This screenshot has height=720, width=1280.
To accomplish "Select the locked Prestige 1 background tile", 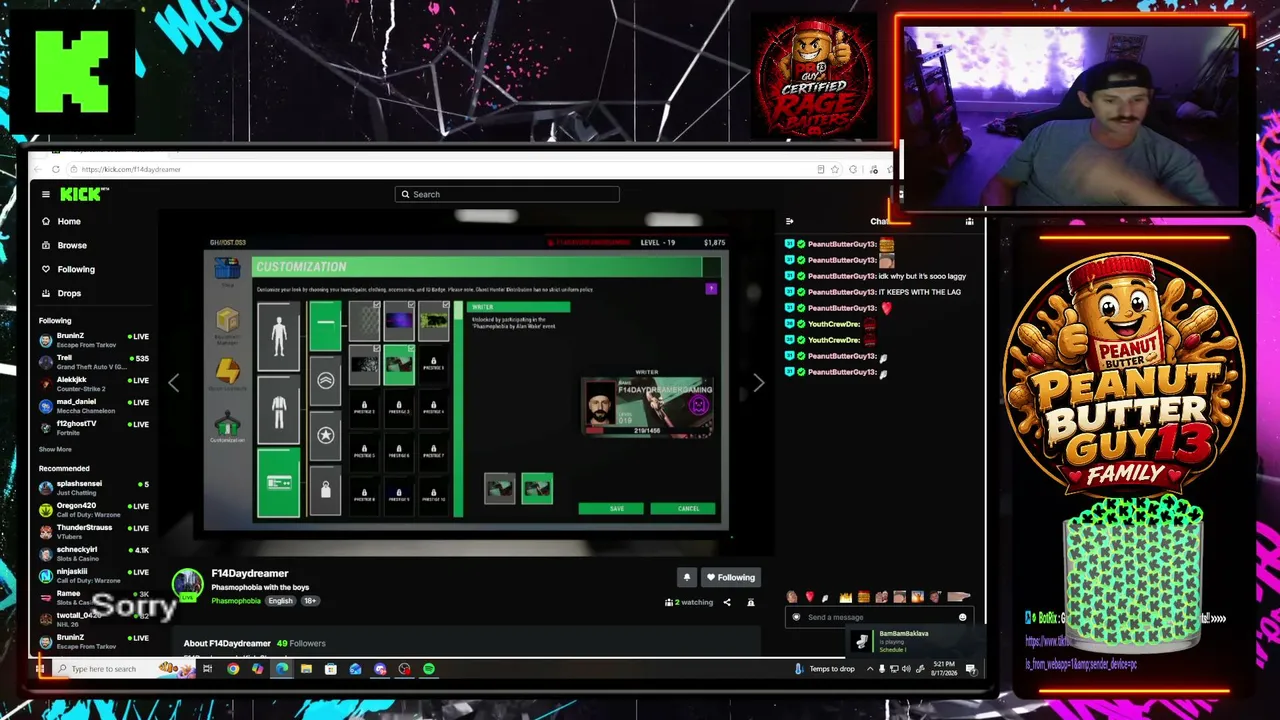I will coord(433,364).
